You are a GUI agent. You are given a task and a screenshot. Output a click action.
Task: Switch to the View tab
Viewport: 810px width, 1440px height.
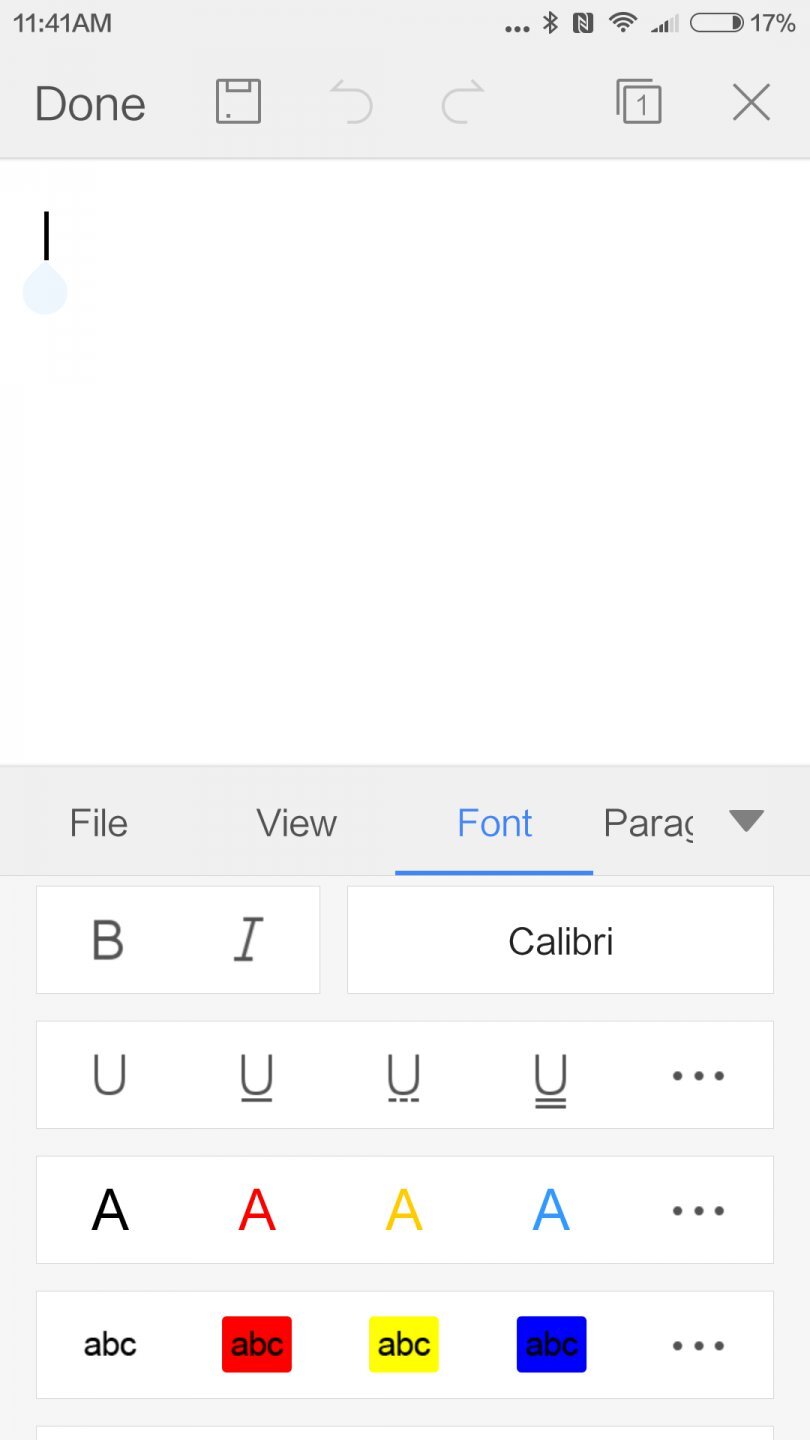pos(296,823)
